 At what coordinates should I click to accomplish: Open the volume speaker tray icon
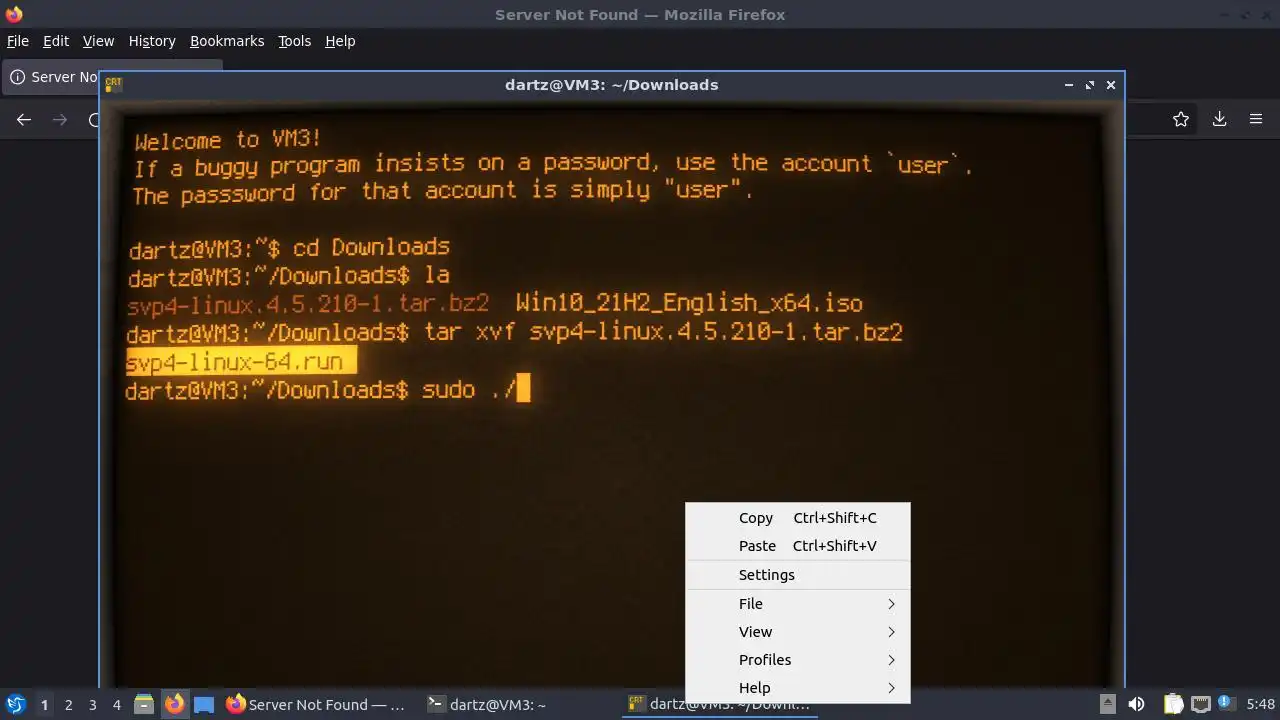pos(1136,705)
